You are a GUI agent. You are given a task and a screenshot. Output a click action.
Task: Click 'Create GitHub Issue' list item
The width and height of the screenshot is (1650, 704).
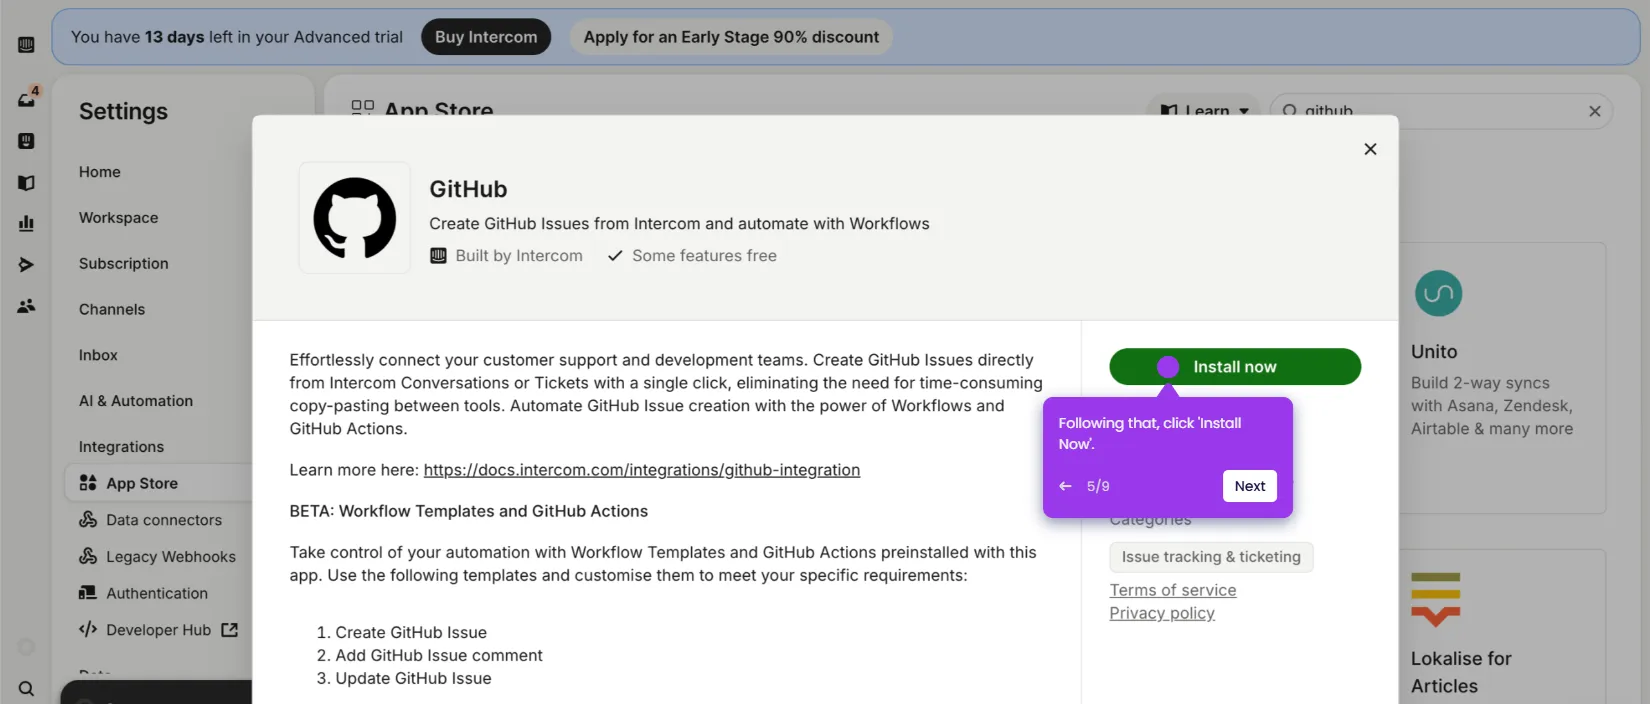pyautogui.click(x=411, y=633)
